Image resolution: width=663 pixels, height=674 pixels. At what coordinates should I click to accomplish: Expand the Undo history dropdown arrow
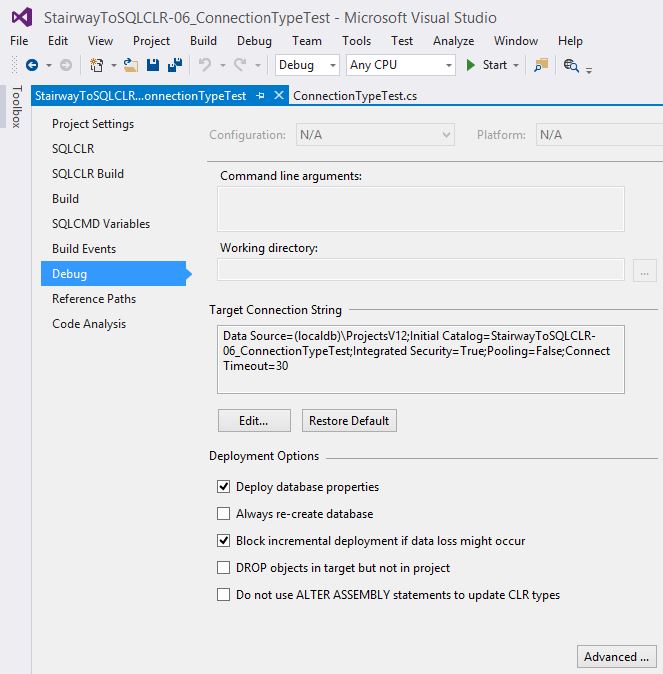pos(223,65)
